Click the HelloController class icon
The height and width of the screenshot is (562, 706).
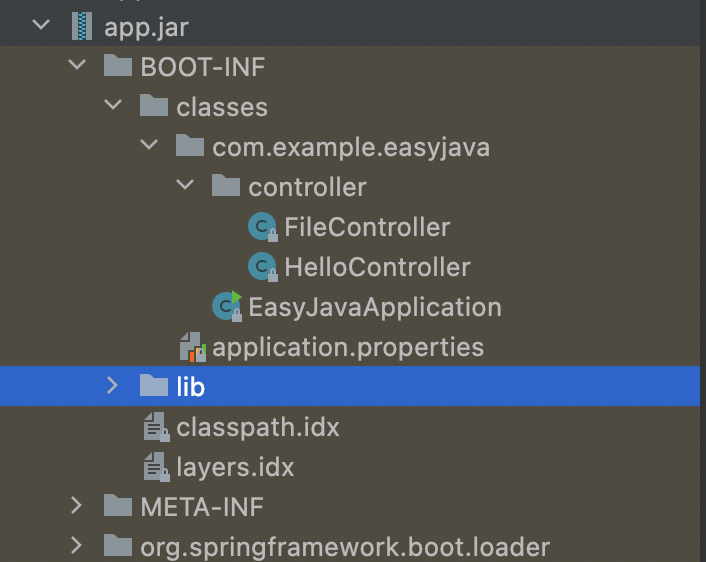click(261, 267)
